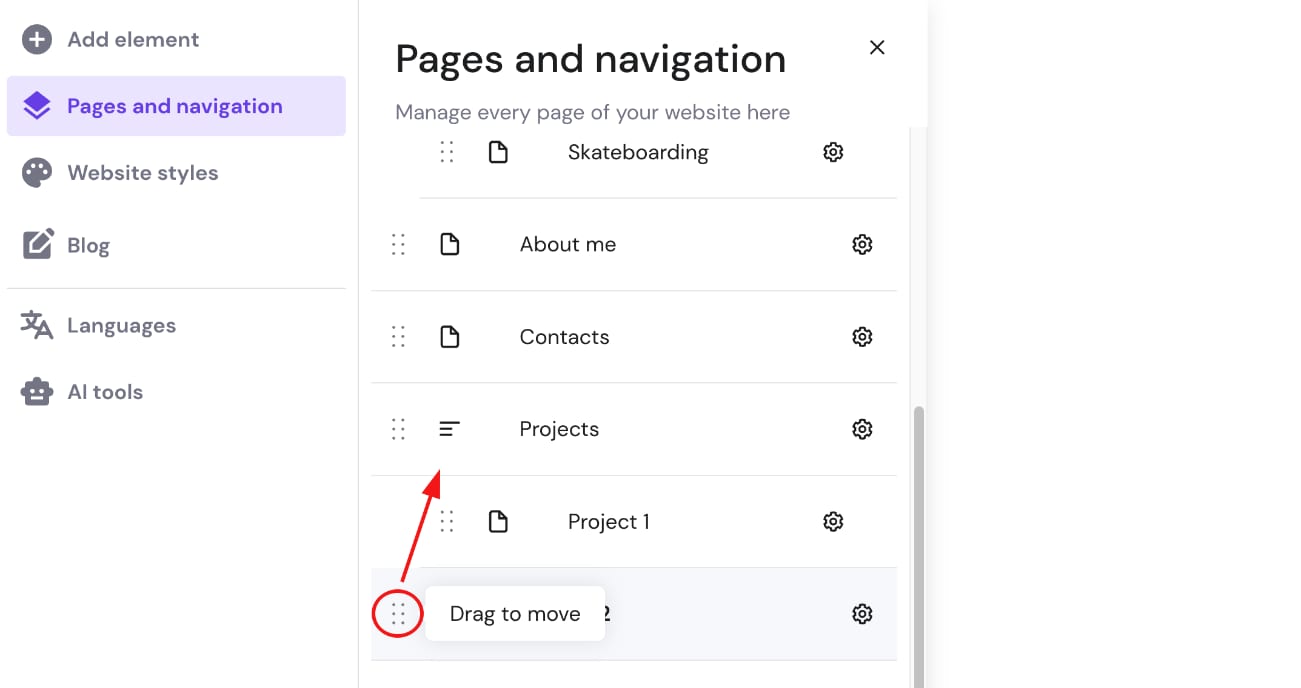Click the settings gear on highlighted bottom row
The height and width of the screenshot is (688, 1301).
coord(862,614)
